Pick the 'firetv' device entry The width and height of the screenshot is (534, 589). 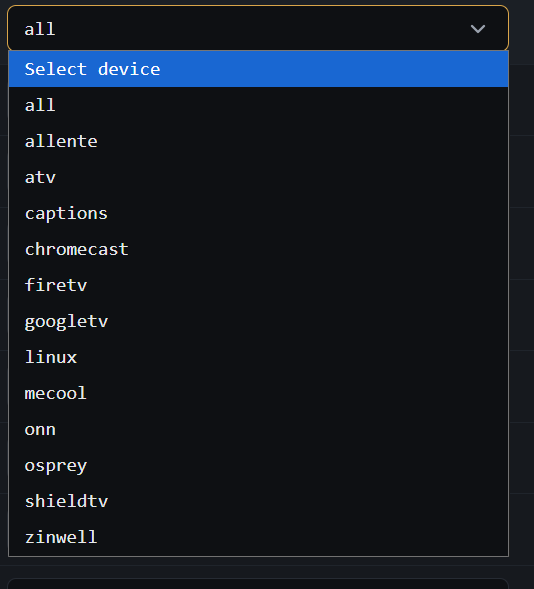[x=258, y=285]
